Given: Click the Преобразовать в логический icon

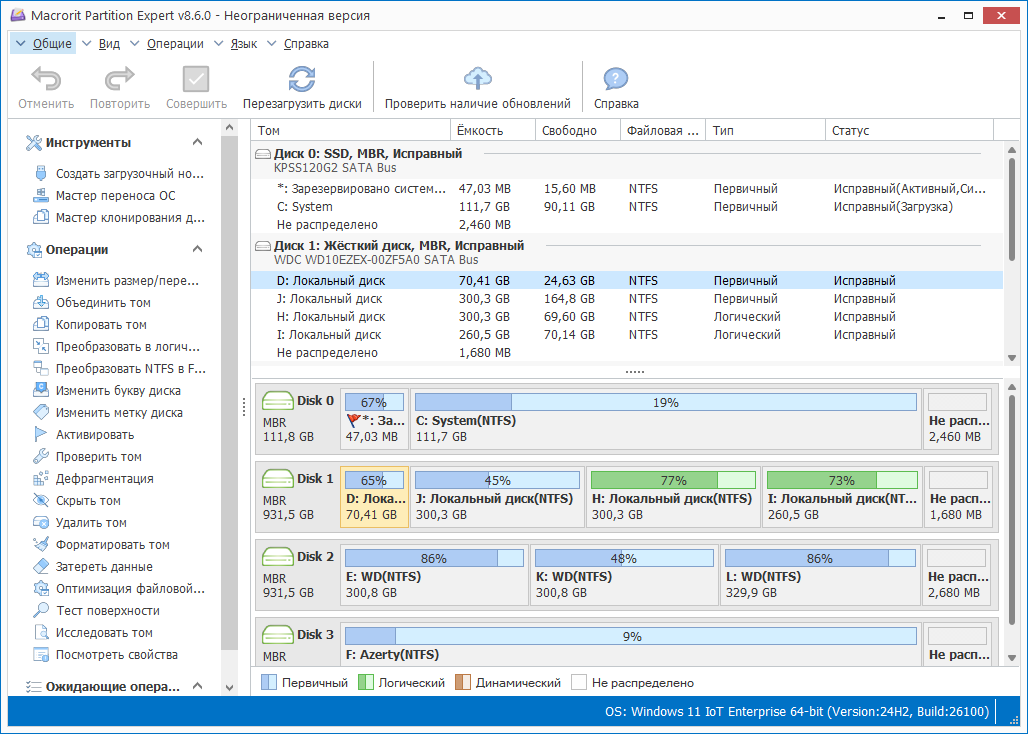Looking at the screenshot, I should [x=41, y=347].
